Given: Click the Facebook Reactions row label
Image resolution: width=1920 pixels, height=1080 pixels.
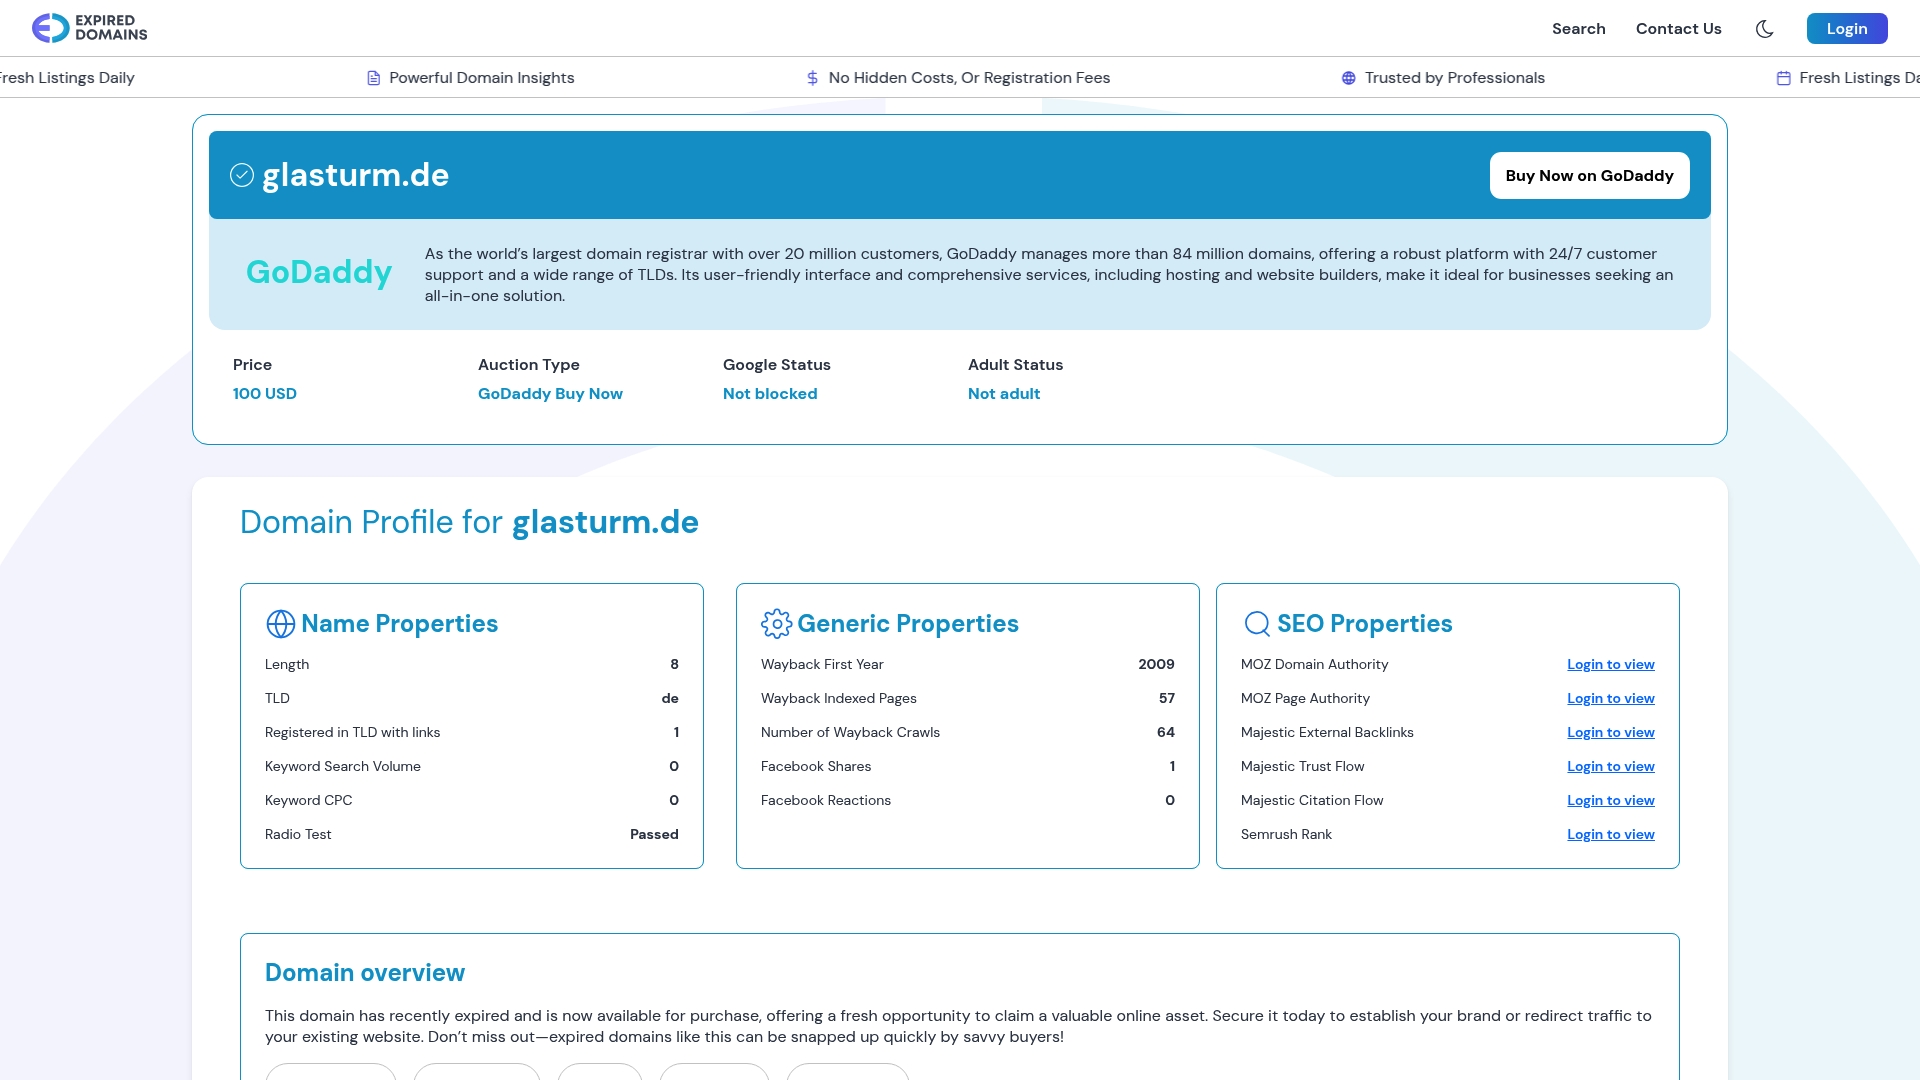Looking at the screenshot, I should [x=826, y=801].
